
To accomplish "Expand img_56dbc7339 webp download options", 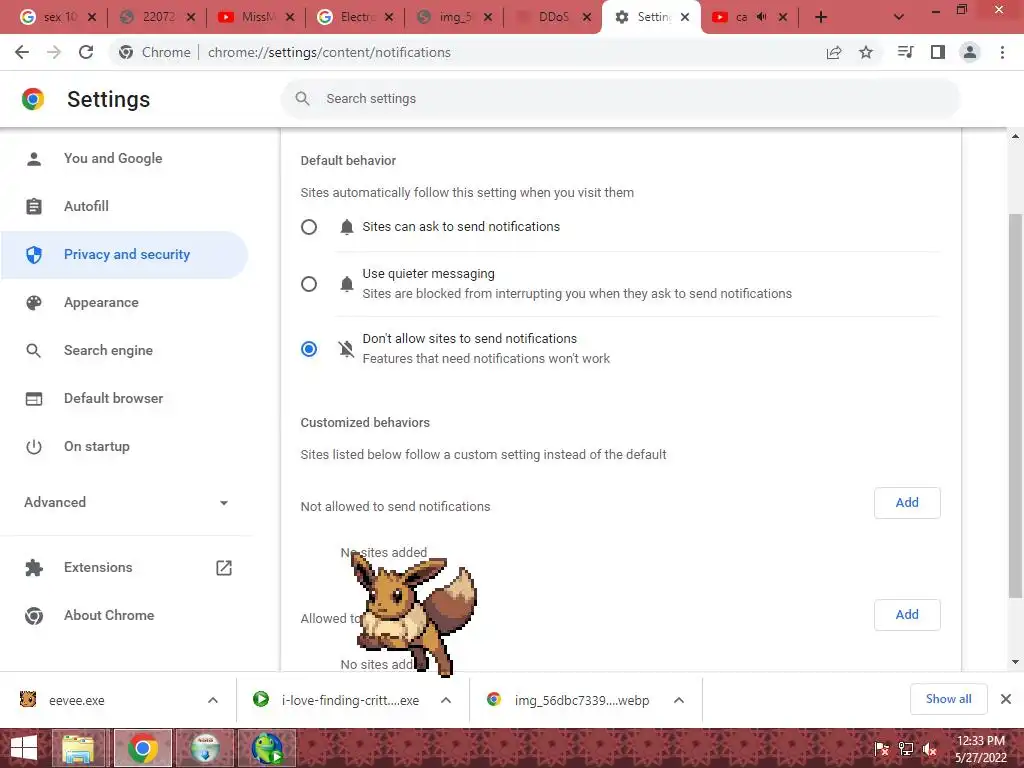I will click(x=679, y=700).
